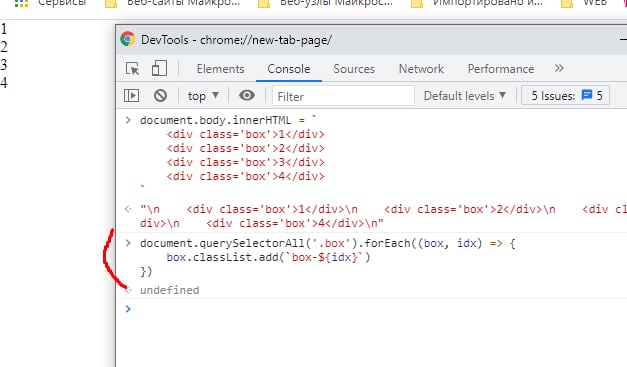This screenshot has width=627, height=367.
Task: Switch to the Console tab
Action: point(289,69)
